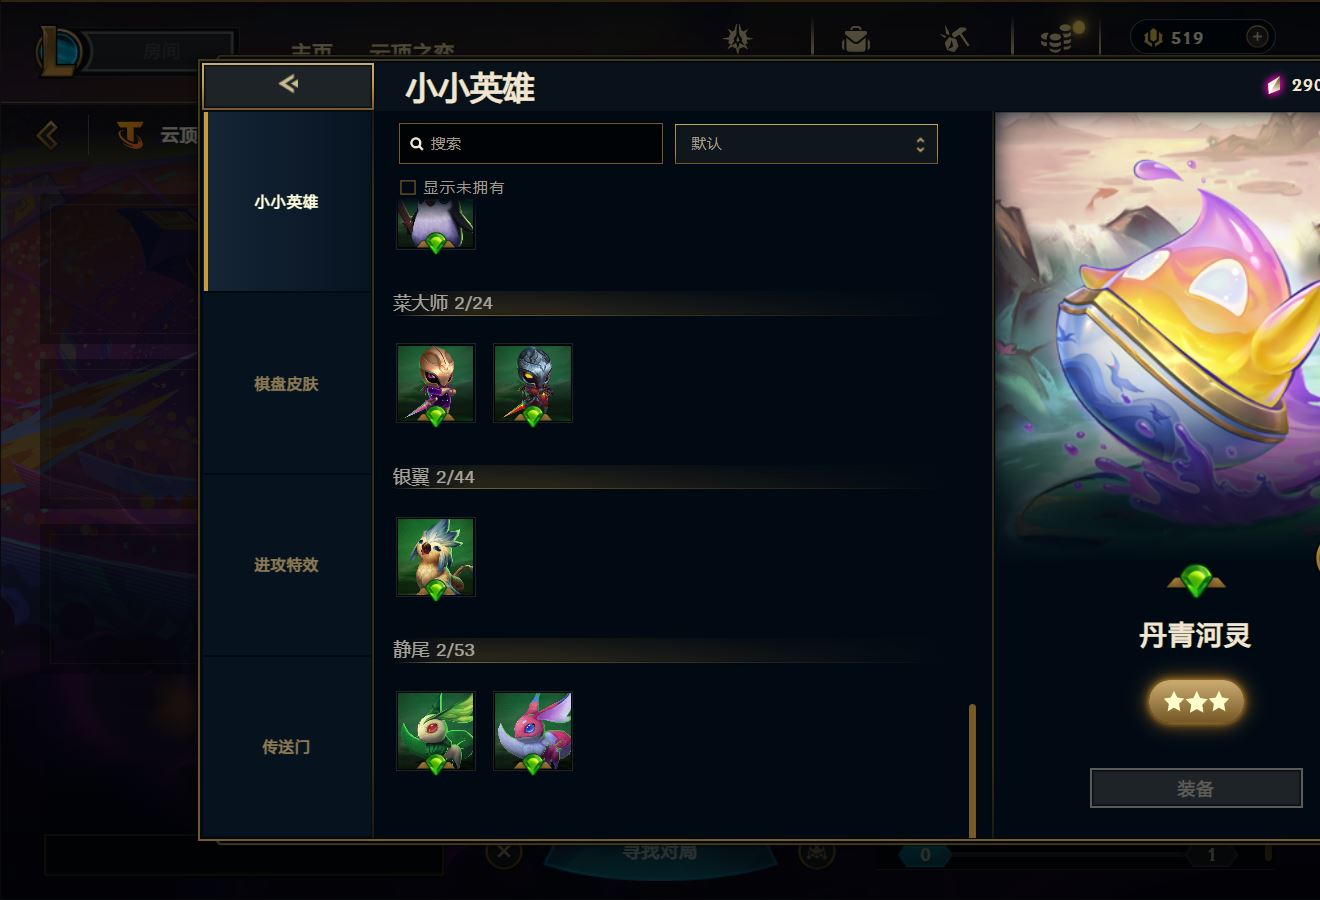
Task: Enable the 显示未拥有 checkbox
Action: point(408,187)
